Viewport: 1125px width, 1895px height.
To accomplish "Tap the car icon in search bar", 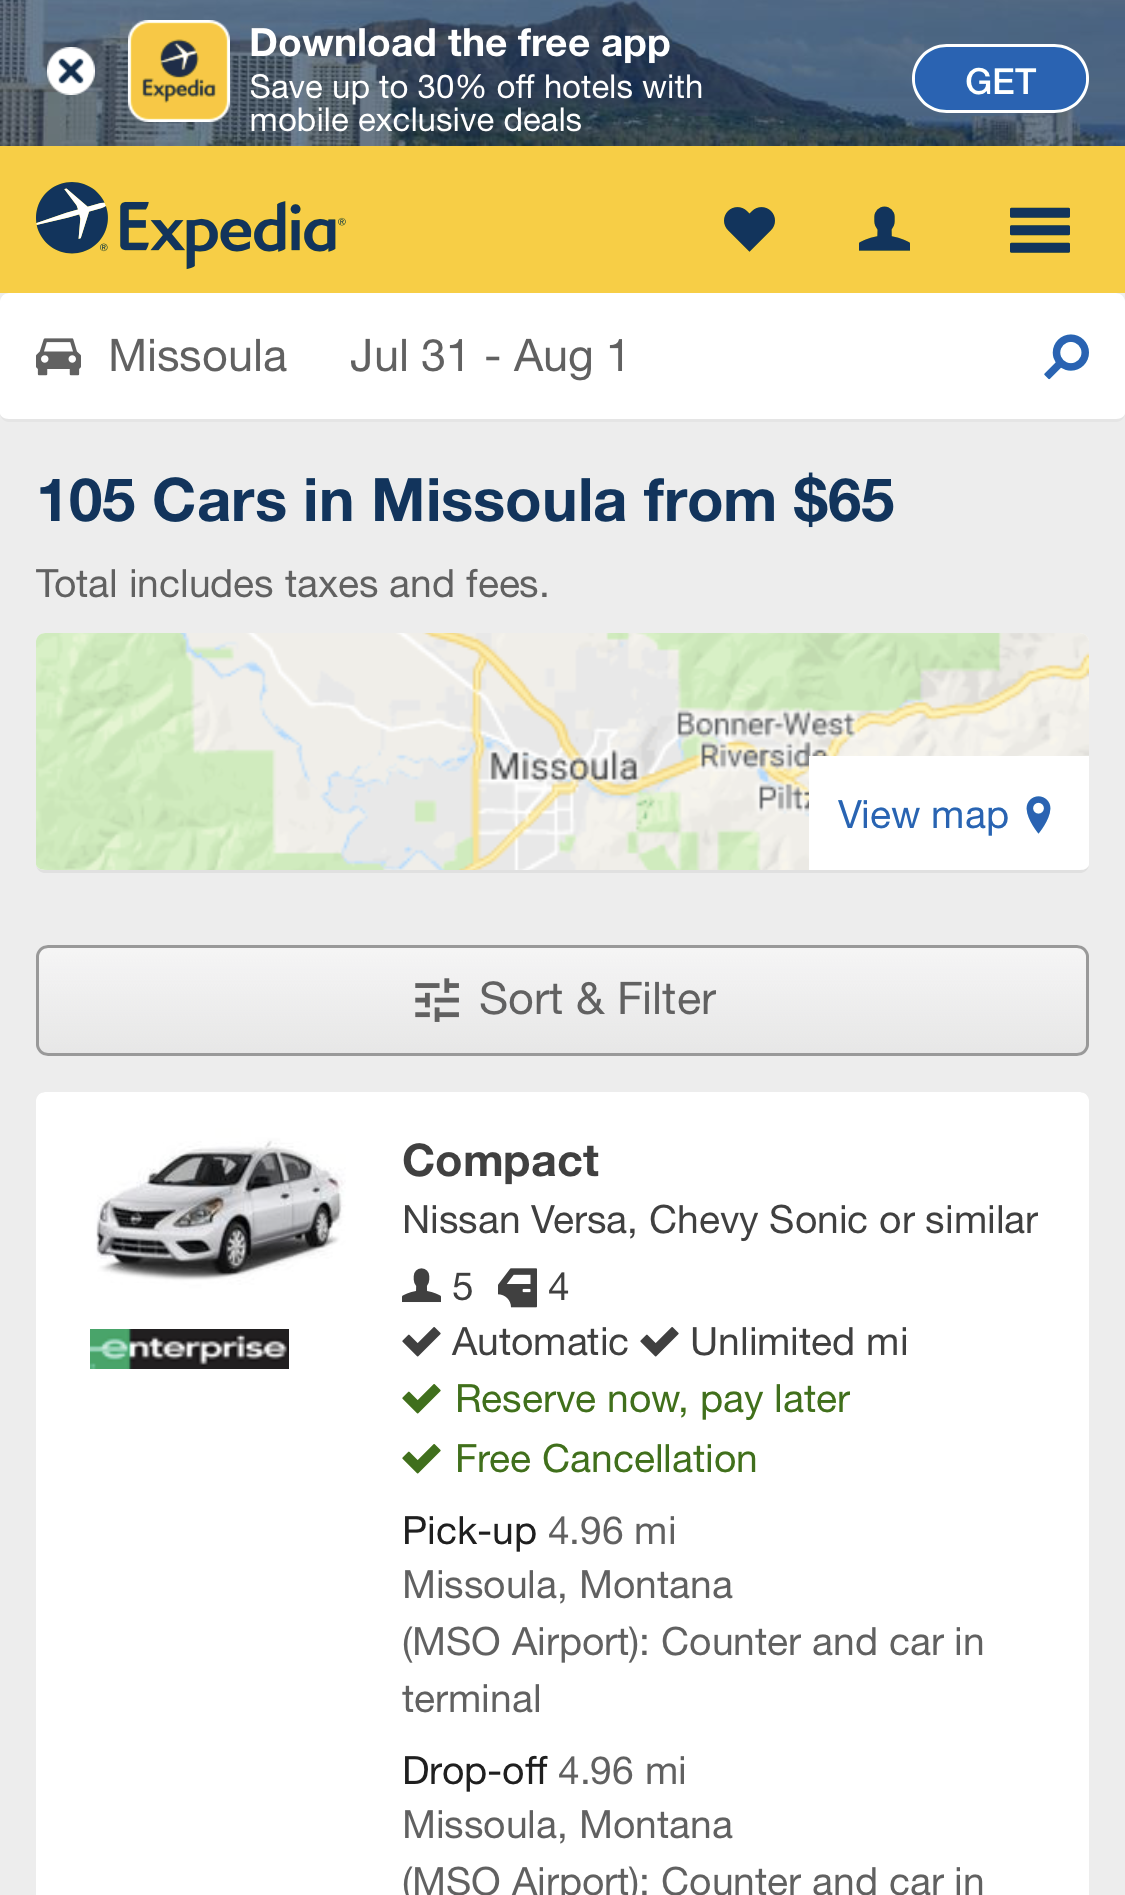I will (59, 356).
